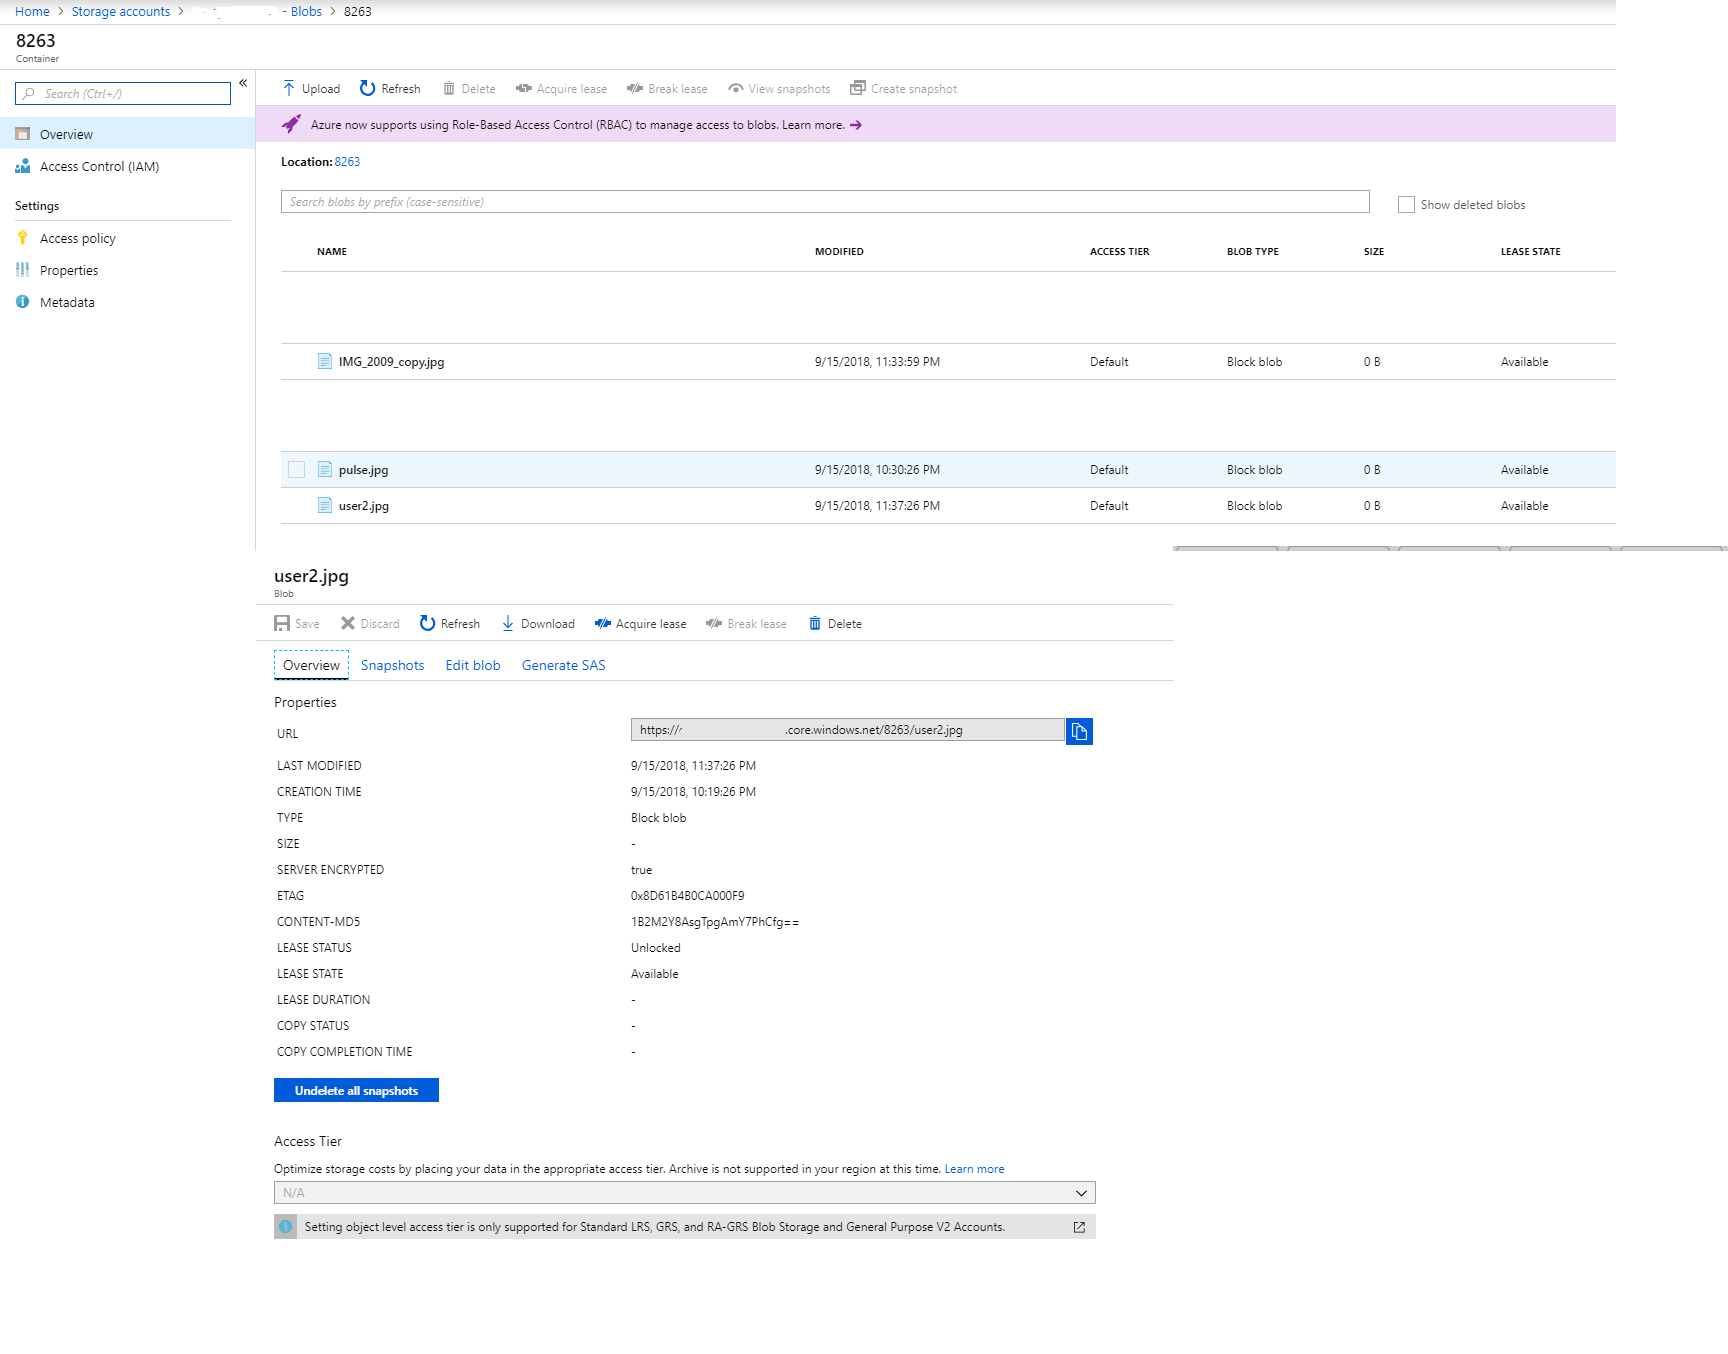Viewport: 1728px width, 1354px height.
Task: Copy the blob URL to clipboard
Action: 1079,731
